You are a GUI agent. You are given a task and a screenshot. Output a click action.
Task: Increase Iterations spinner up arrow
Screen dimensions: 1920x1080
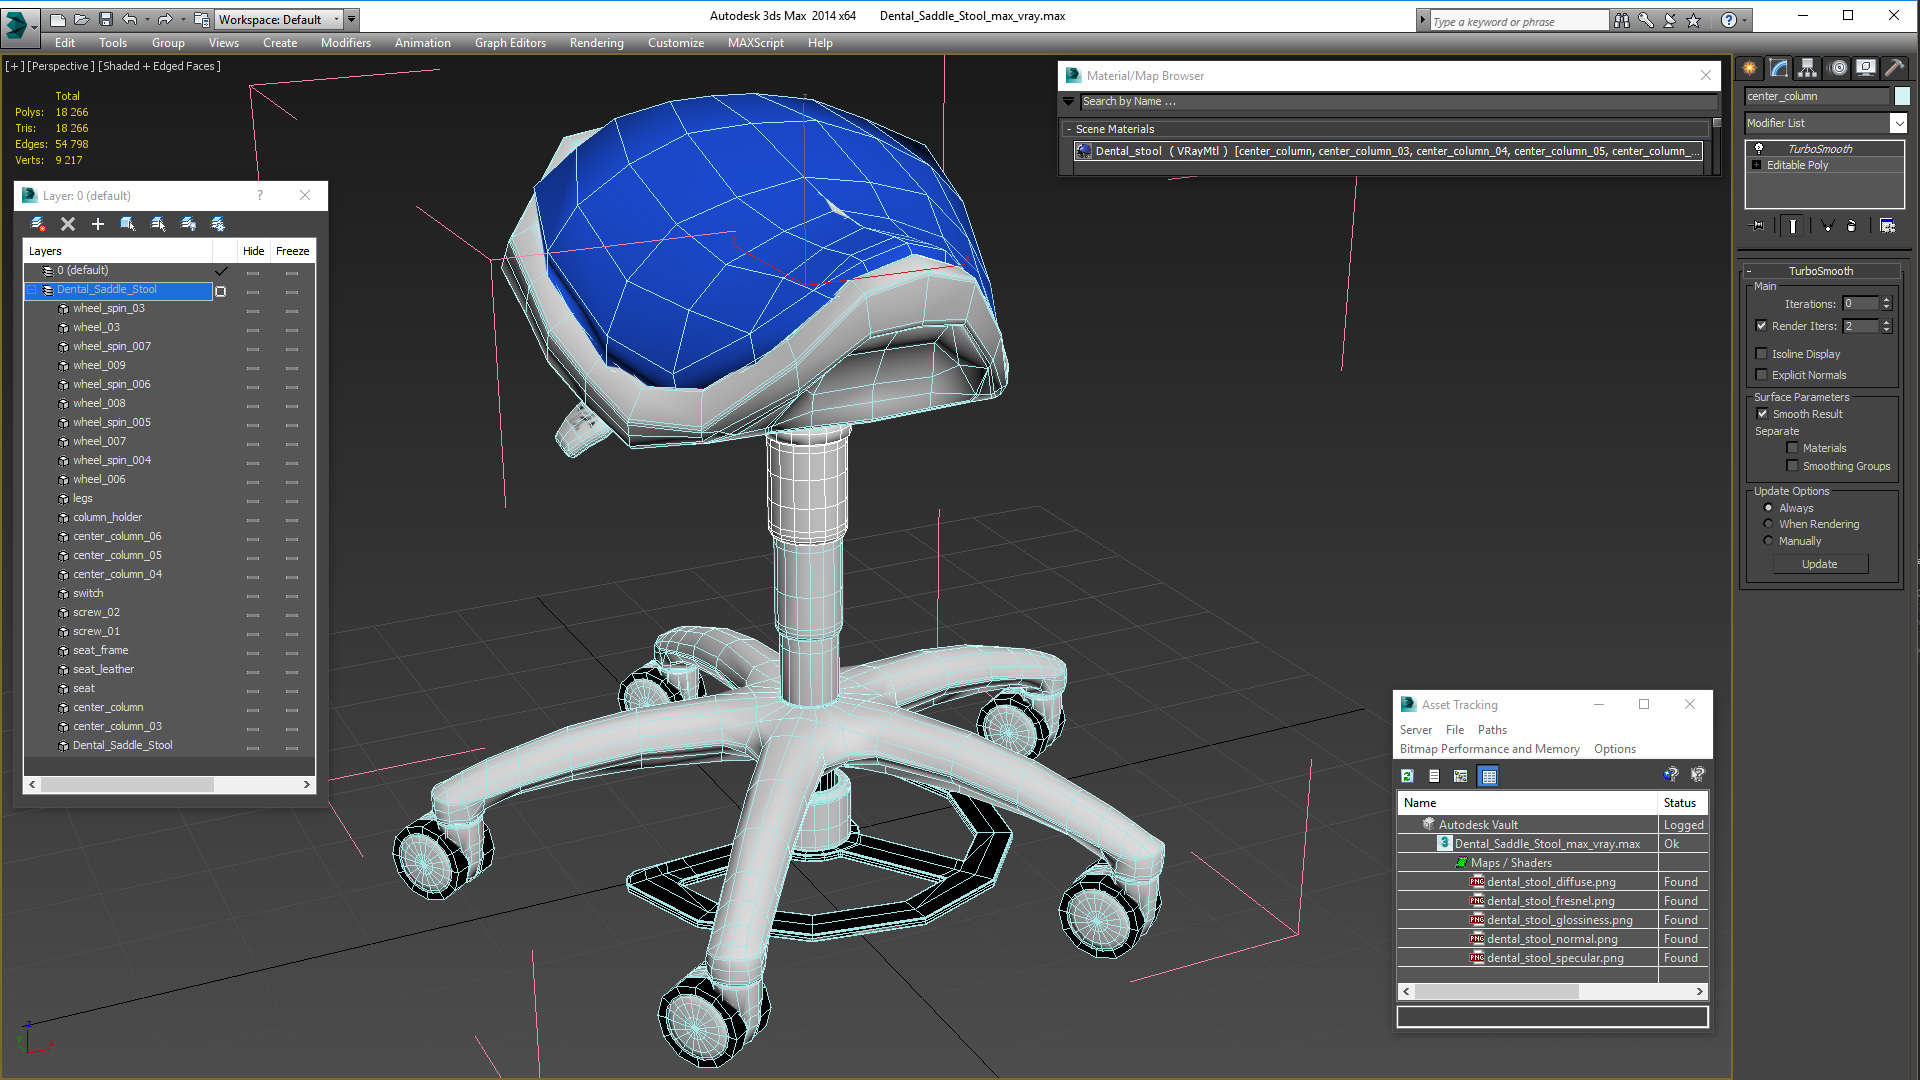1887,300
